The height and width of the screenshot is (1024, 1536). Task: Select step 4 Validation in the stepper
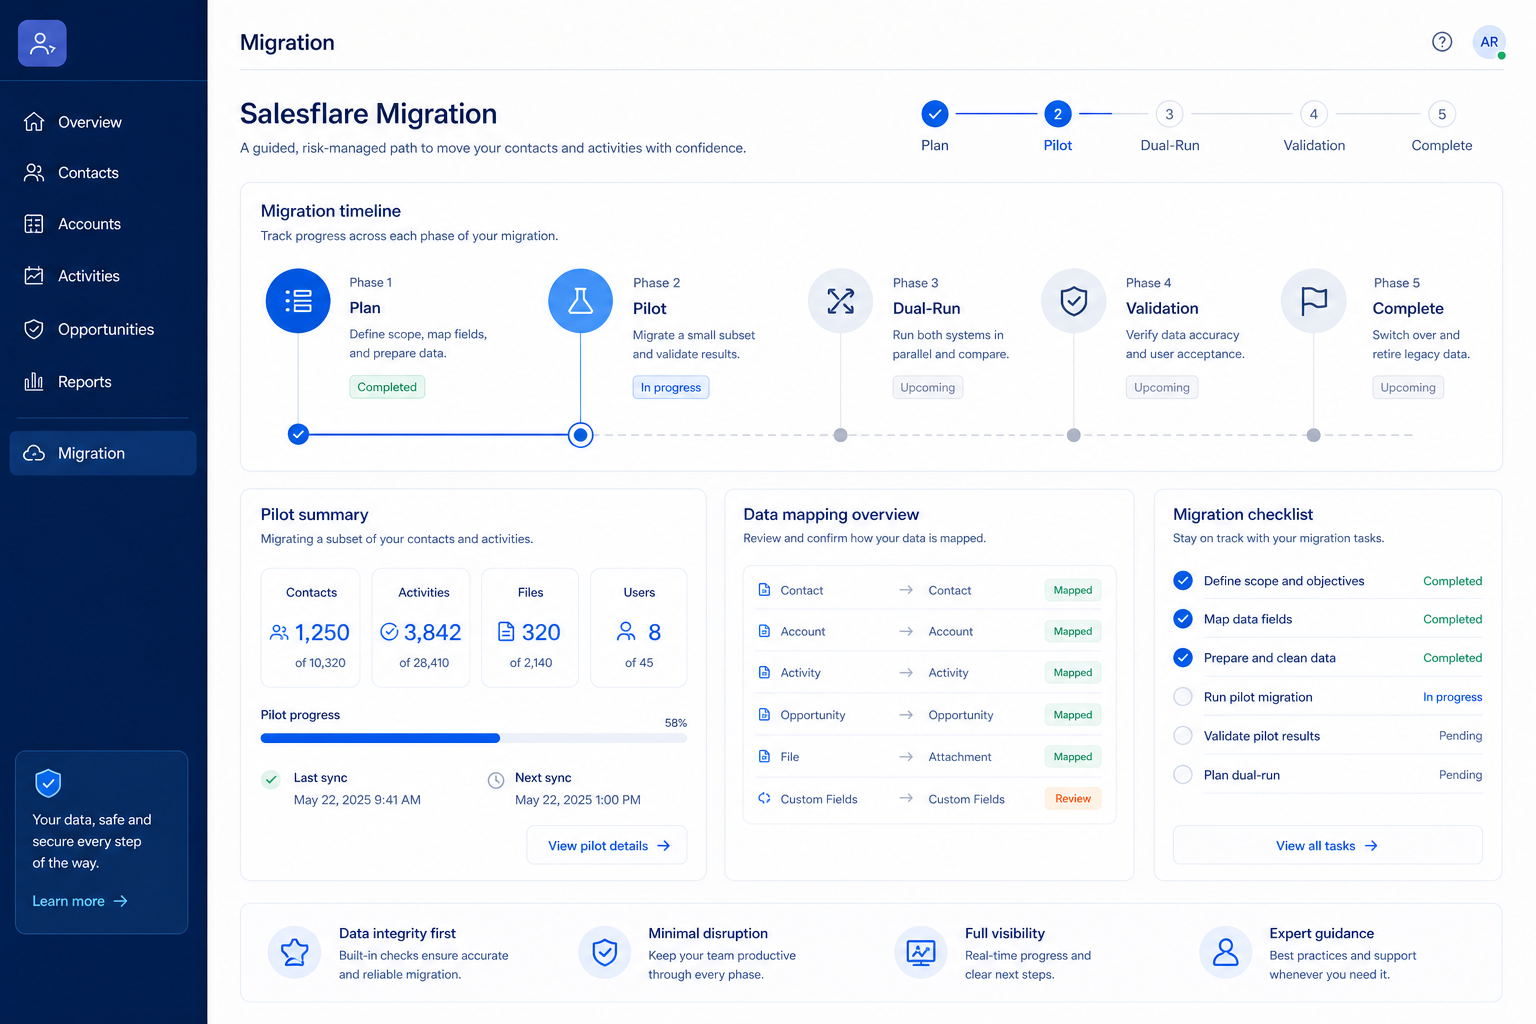(x=1314, y=114)
